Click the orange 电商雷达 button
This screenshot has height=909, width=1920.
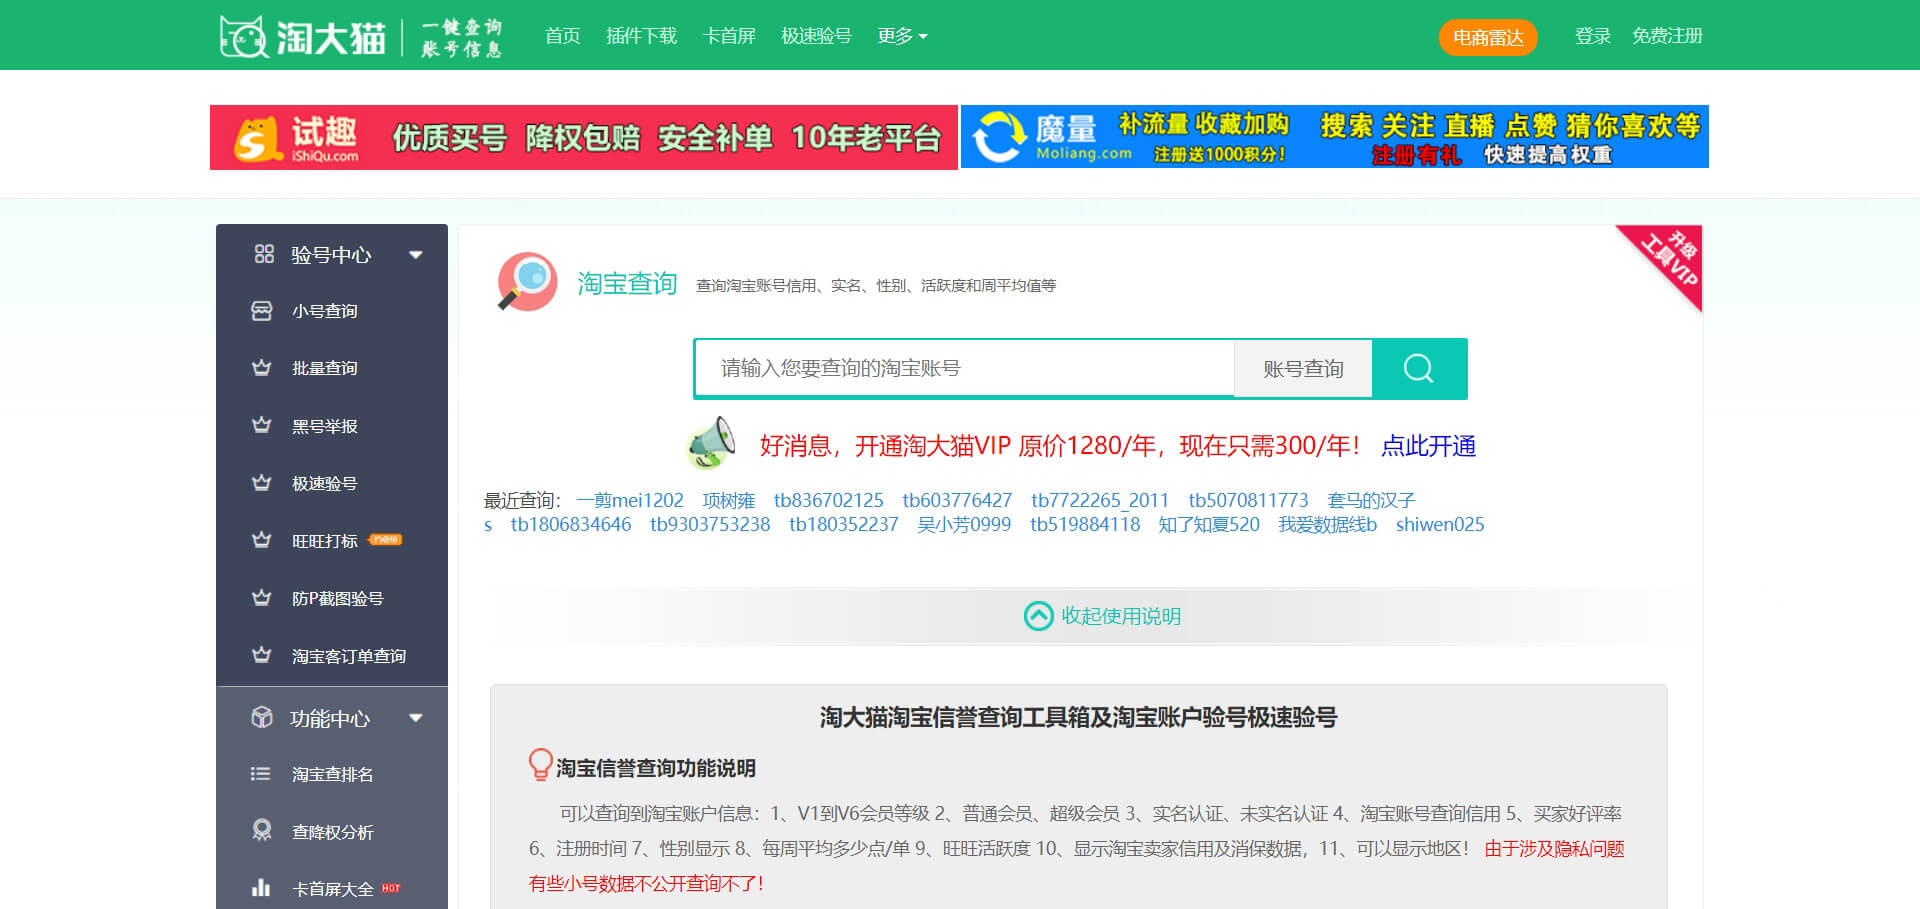(x=1487, y=37)
